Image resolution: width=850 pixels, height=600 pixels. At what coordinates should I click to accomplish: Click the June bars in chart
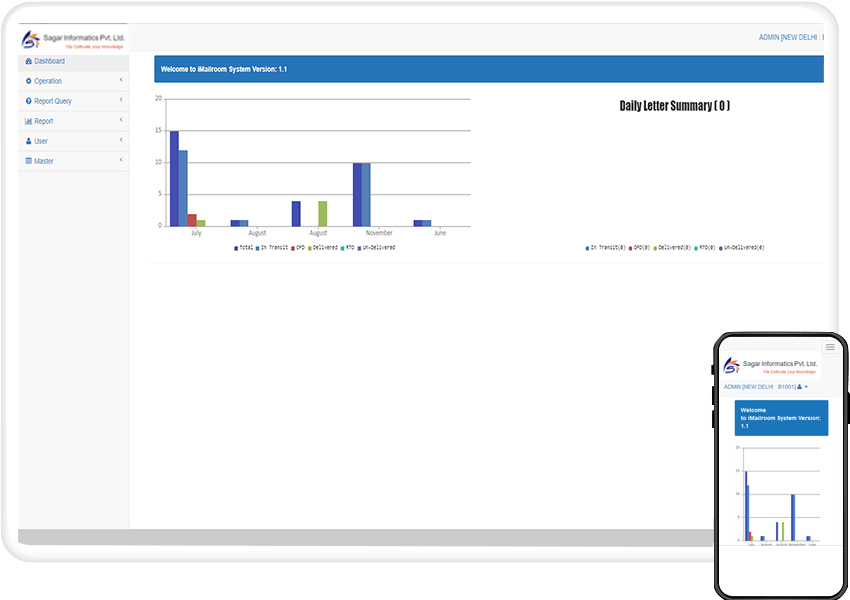pyautogui.click(x=422, y=223)
